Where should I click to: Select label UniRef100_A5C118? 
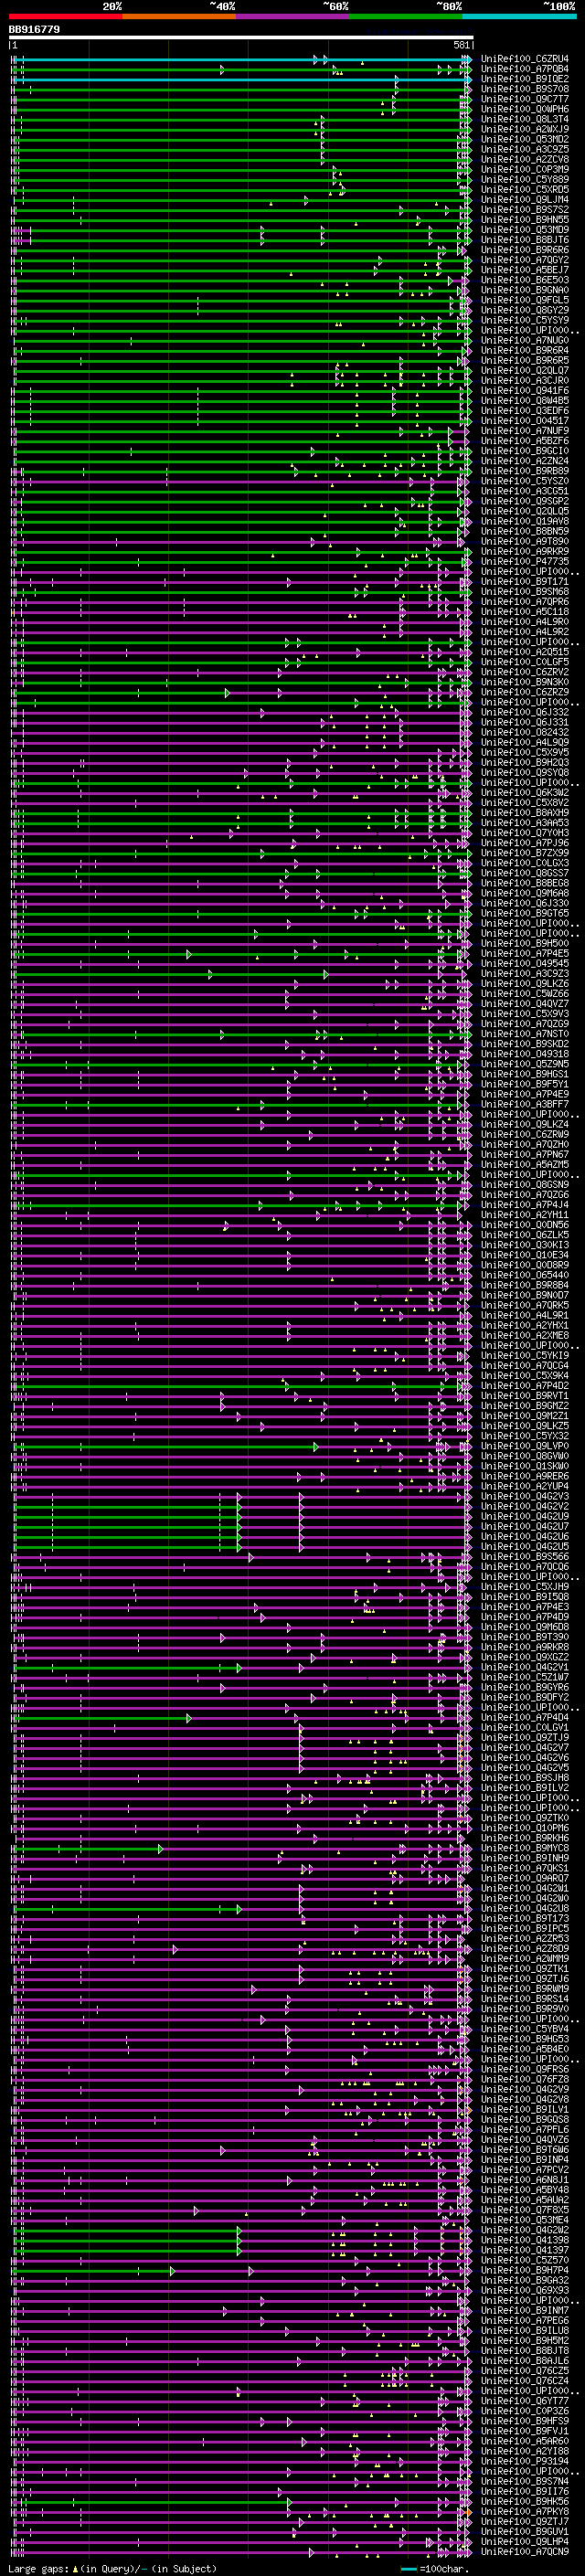pos(525,612)
